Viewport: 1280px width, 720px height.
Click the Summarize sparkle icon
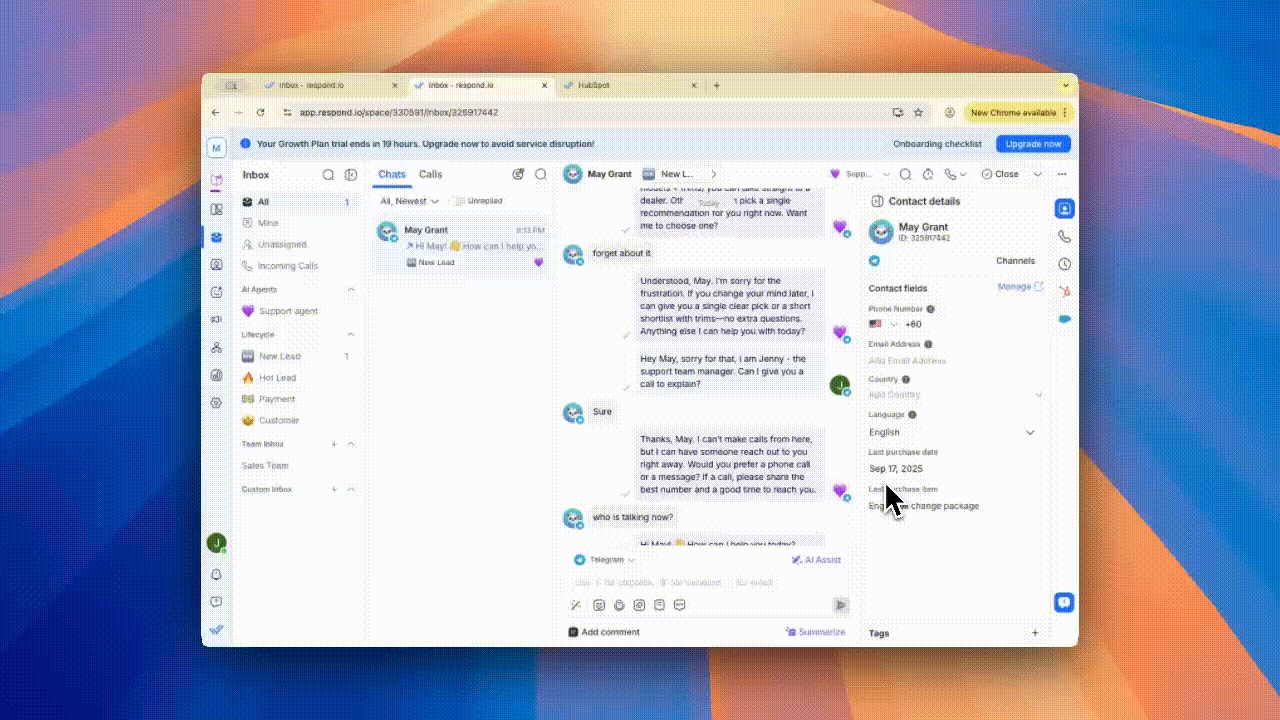pos(792,631)
